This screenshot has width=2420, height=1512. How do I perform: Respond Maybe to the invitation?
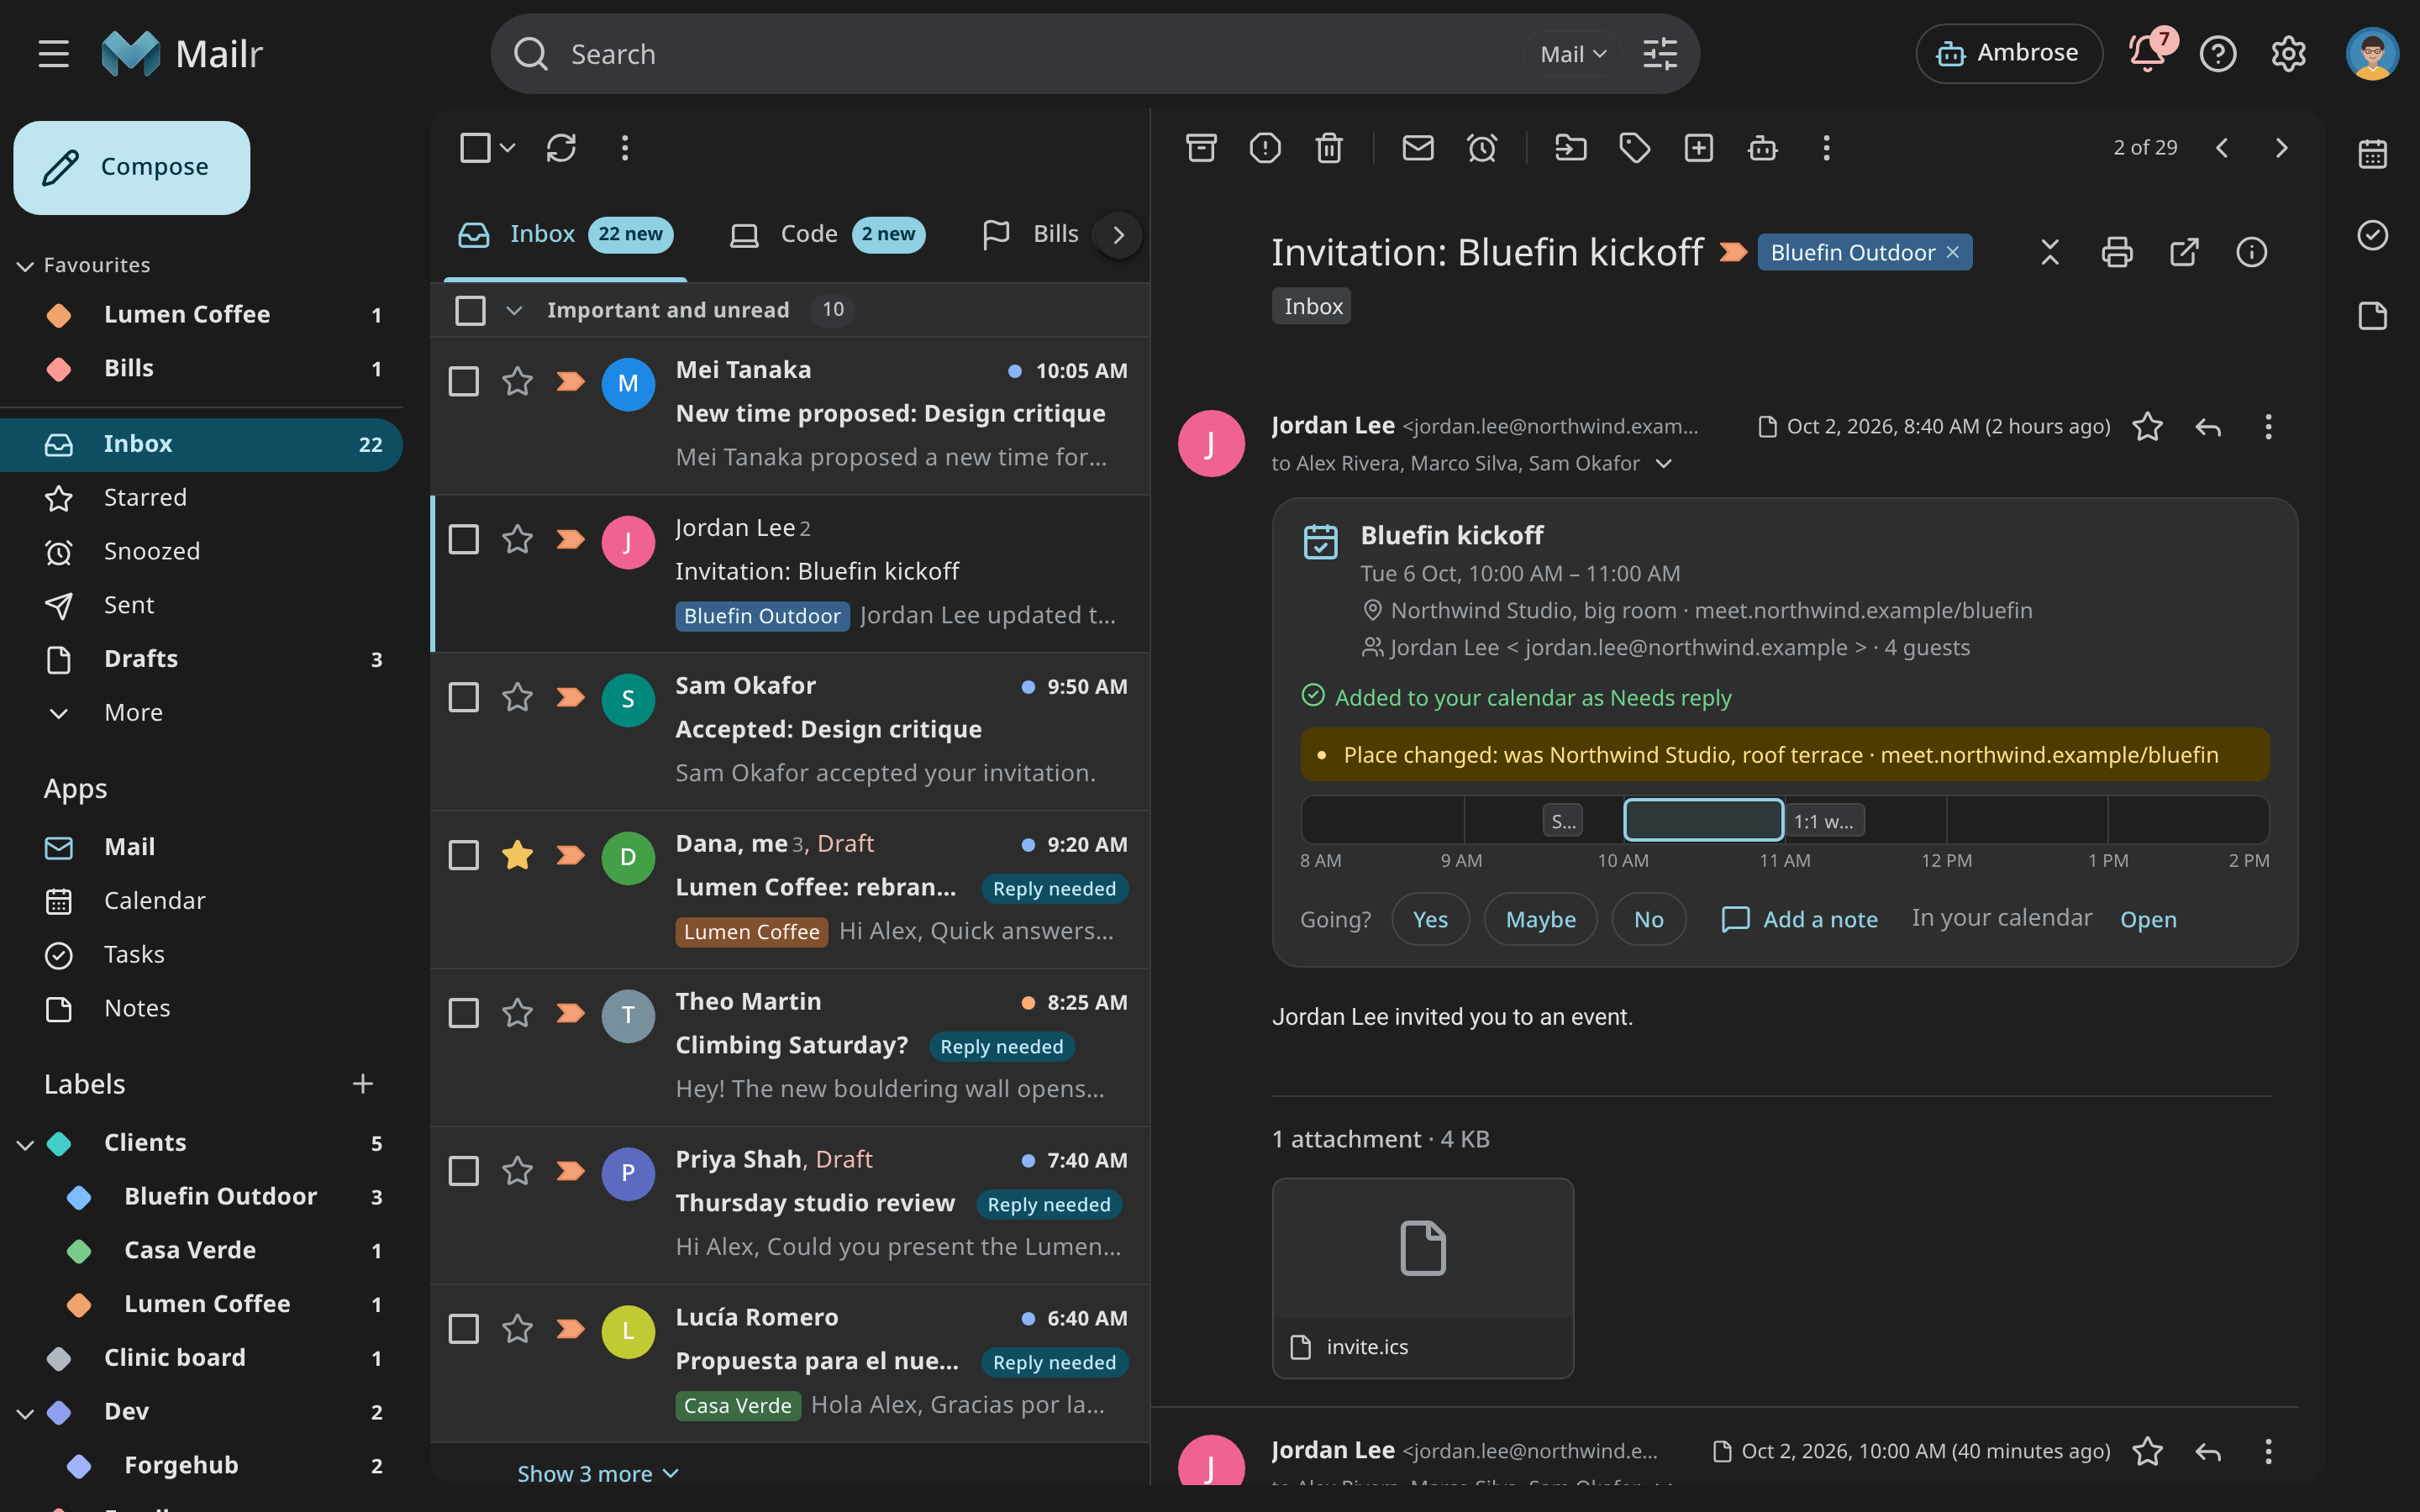(x=1540, y=919)
